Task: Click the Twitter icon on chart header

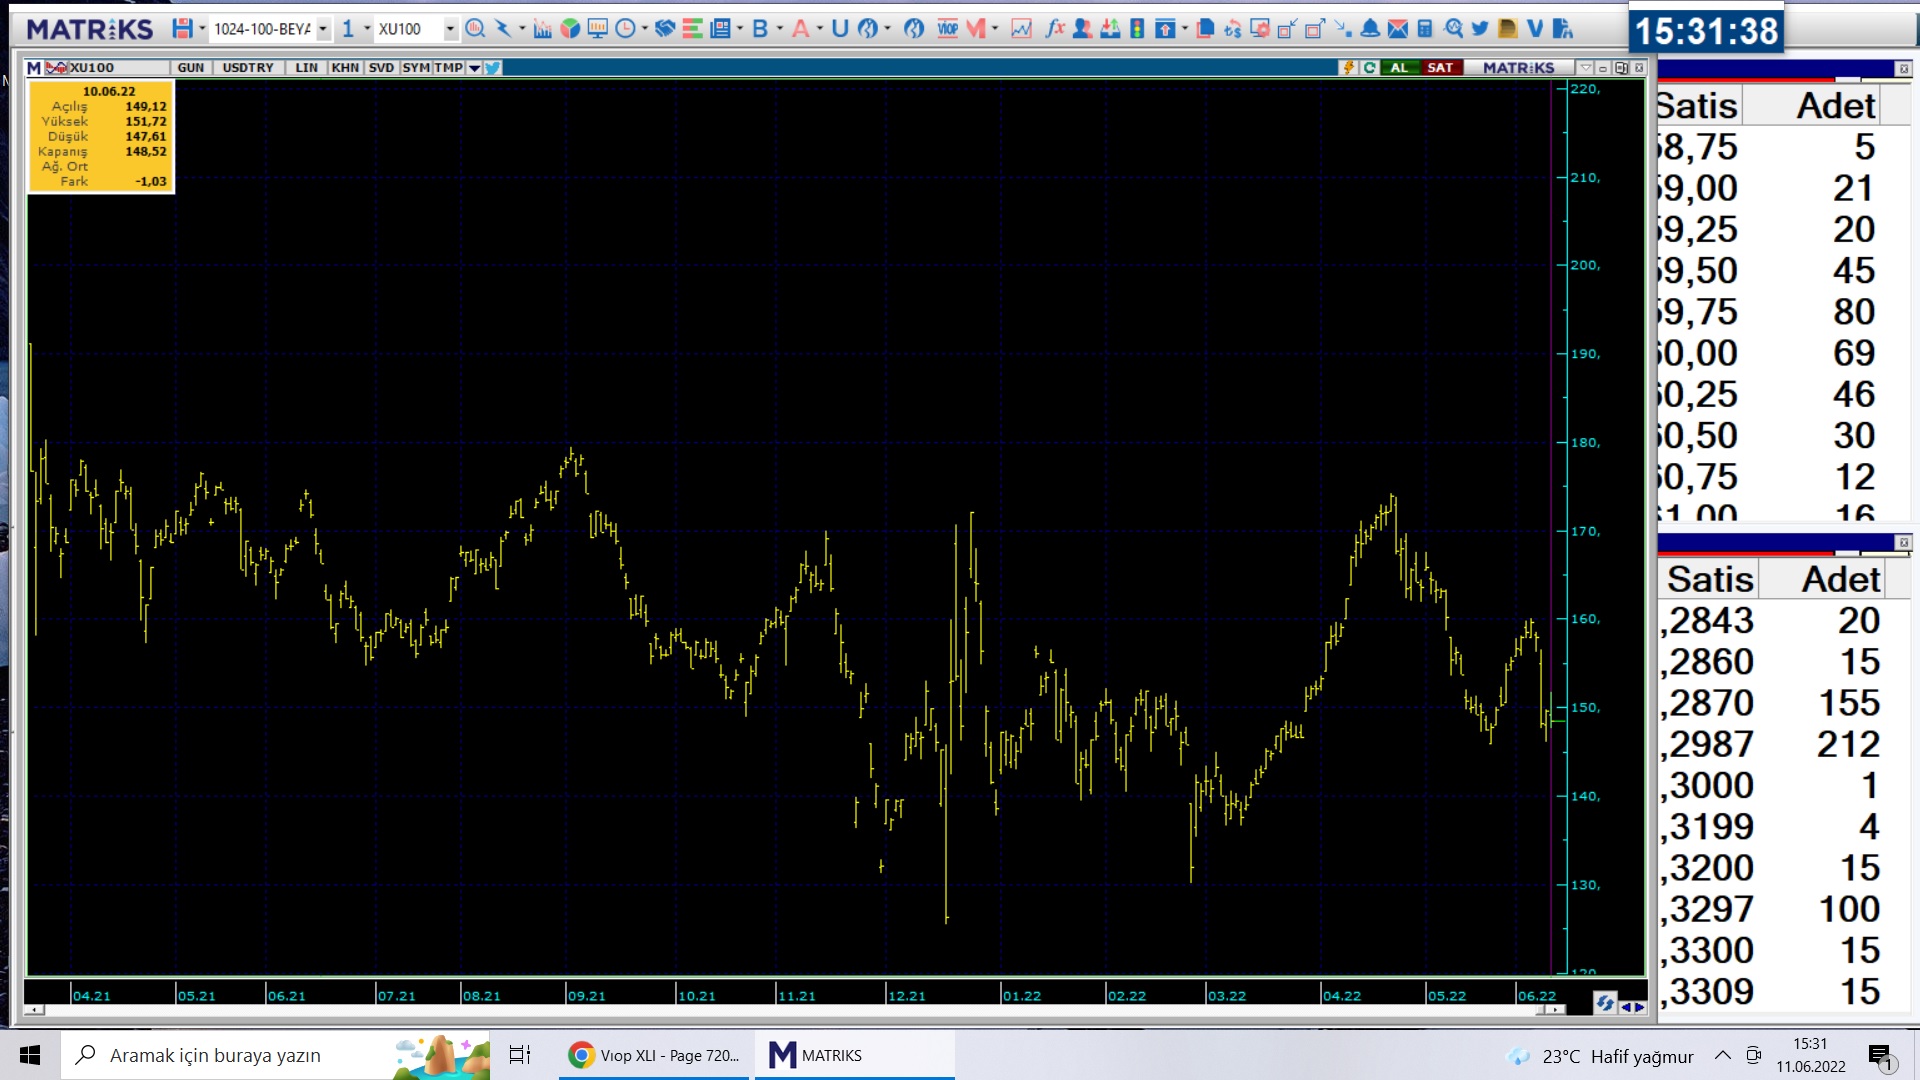Action: pos(493,68)
